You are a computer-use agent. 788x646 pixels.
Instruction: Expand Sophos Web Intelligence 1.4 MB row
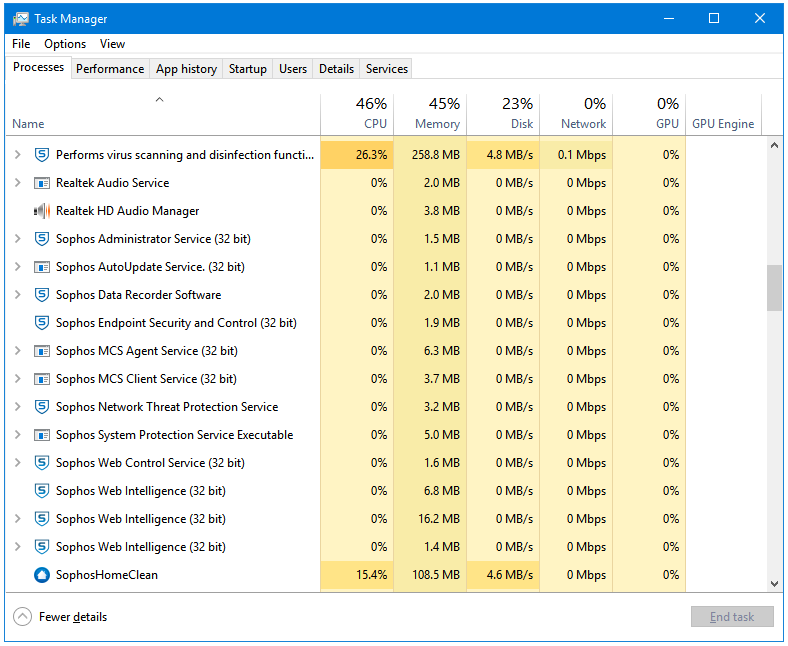18,546
